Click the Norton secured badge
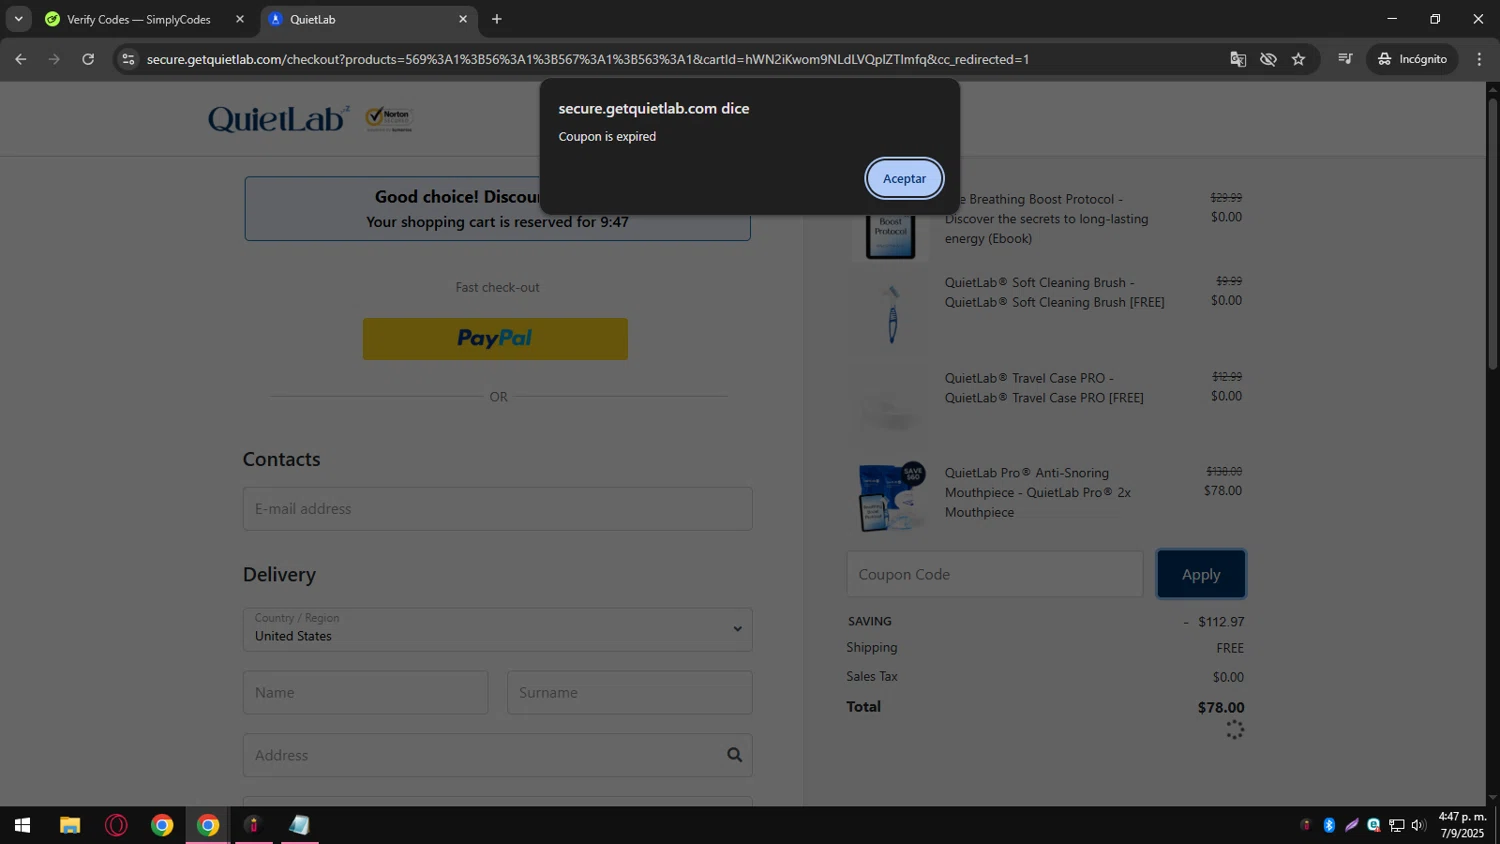Viewport: 1500px width, 844px height. (x=389, y=119)
